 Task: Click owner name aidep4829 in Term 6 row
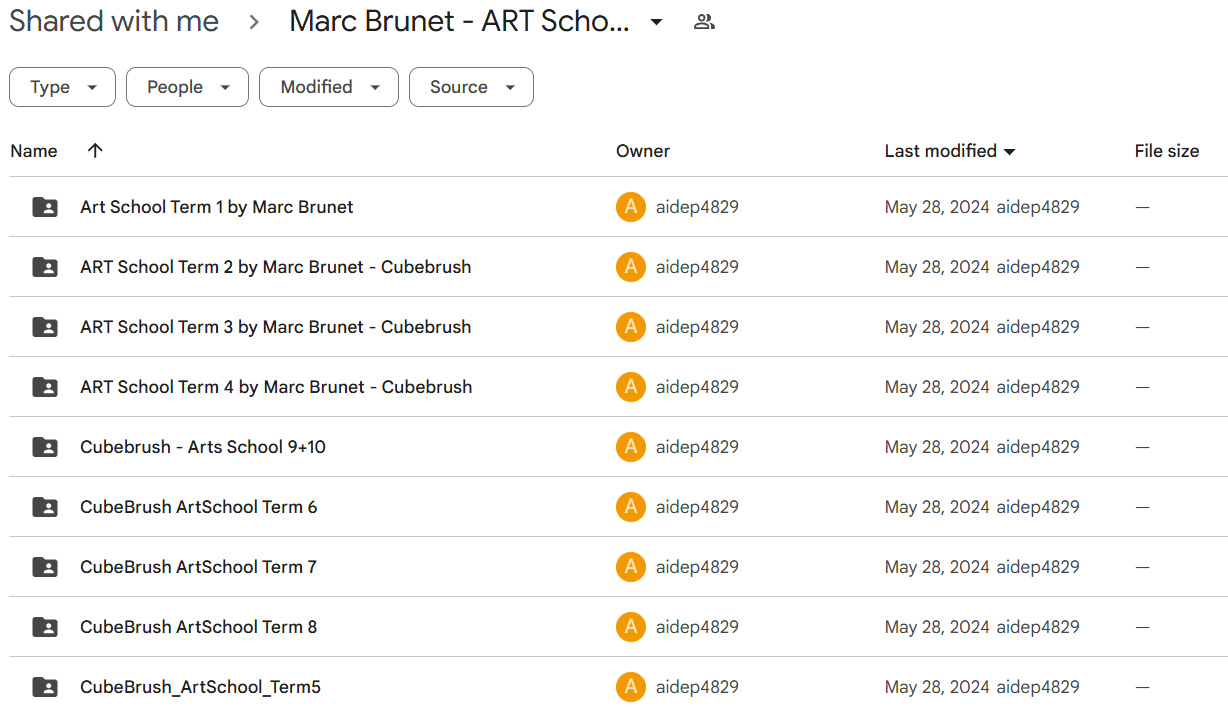click(698, 507)
